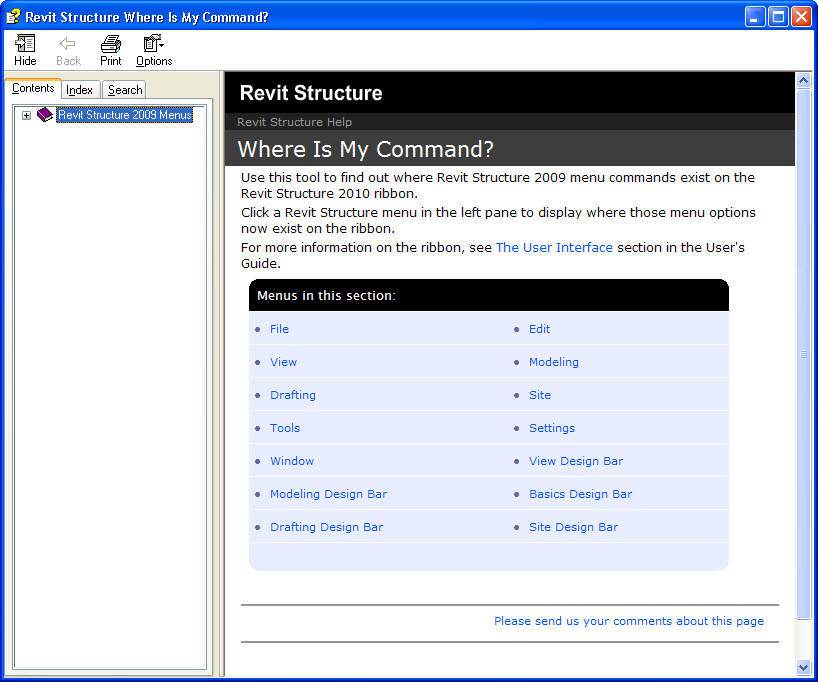Click the Where Is My Command? heading
The width and height of the screenshot is (818, 682).
click(365, 149)
